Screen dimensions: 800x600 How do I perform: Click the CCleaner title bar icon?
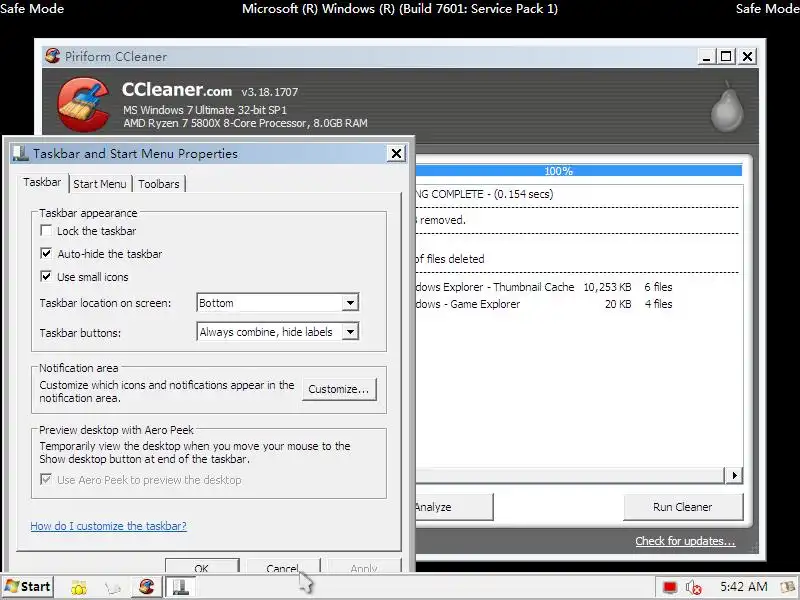pyautogui.click(x=52, y=56)
